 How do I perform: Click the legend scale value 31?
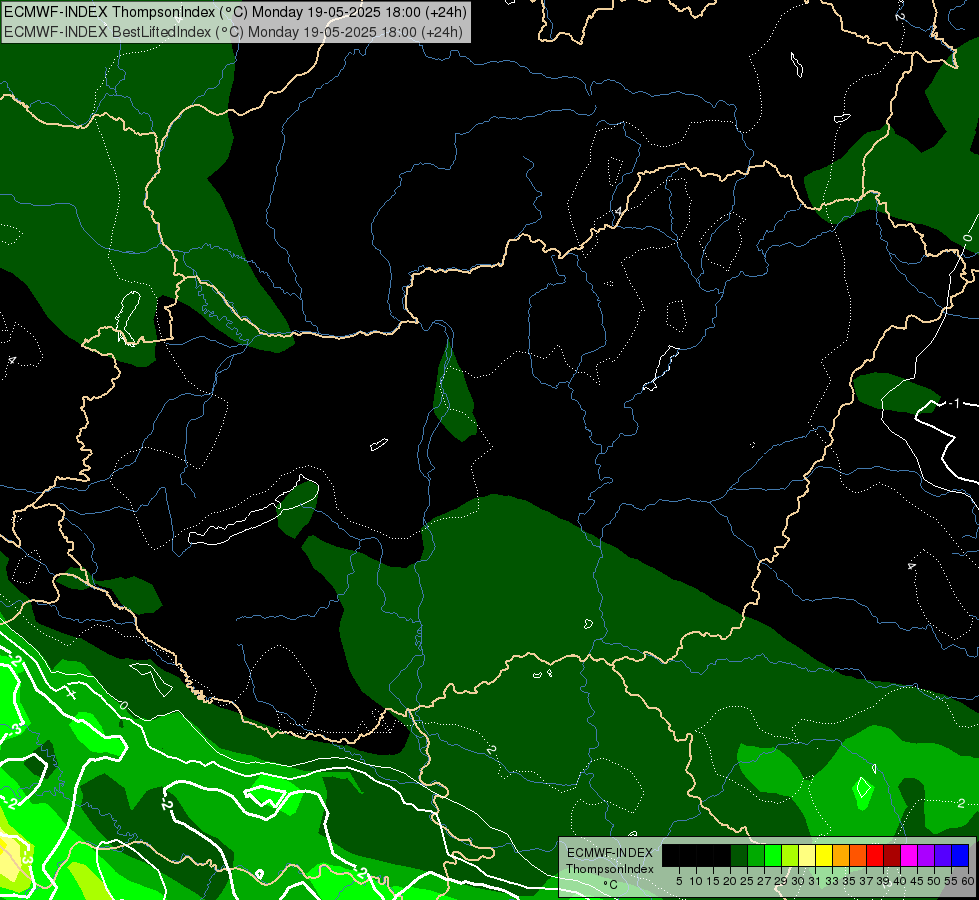[815, 881]
